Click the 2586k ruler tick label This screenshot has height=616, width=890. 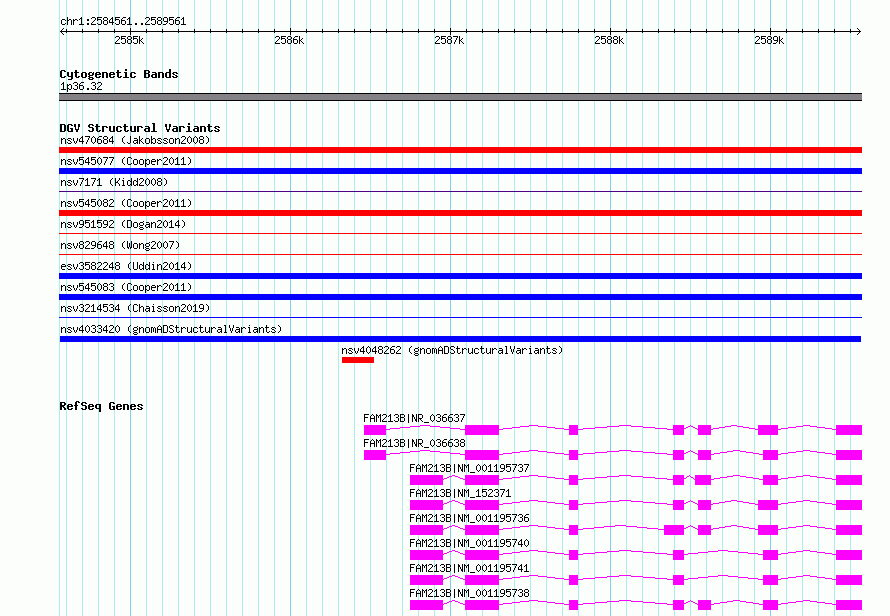pos(289,40)
